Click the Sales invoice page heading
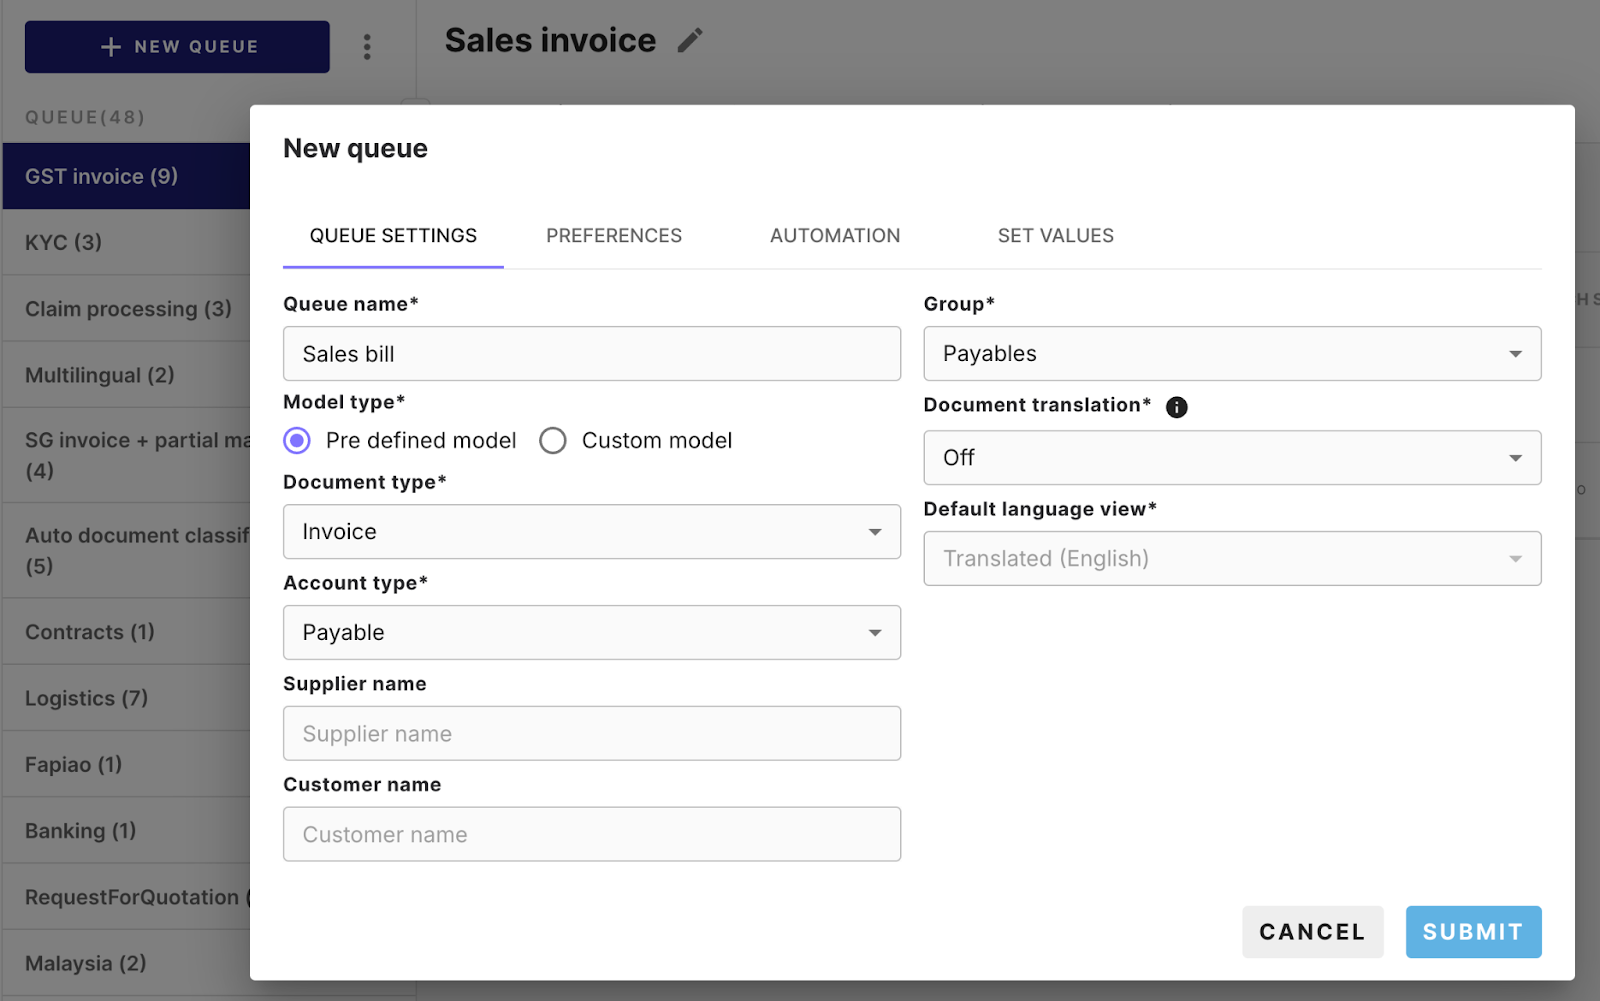 pos(550,40)
